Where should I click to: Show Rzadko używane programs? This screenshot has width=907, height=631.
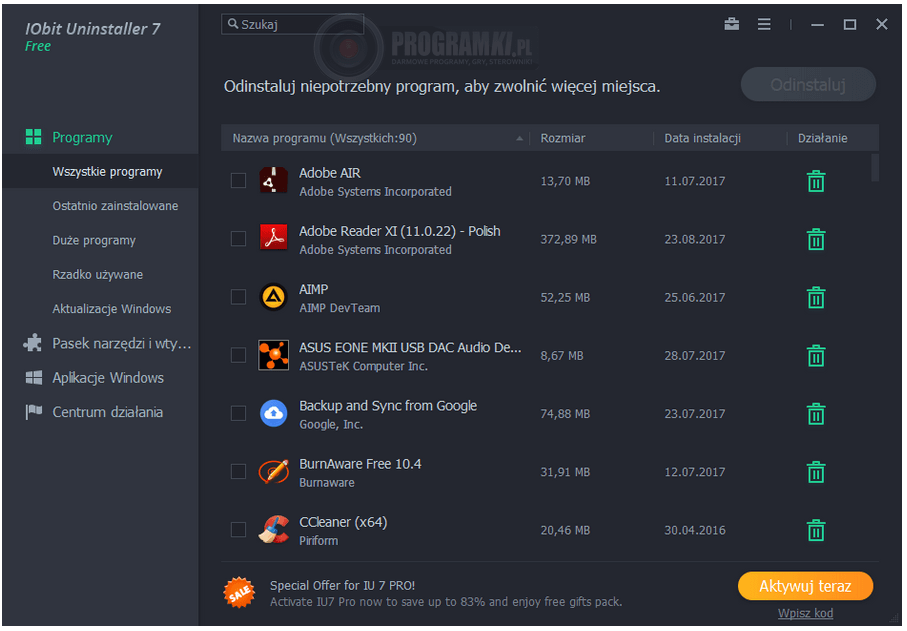coord(97,274)
